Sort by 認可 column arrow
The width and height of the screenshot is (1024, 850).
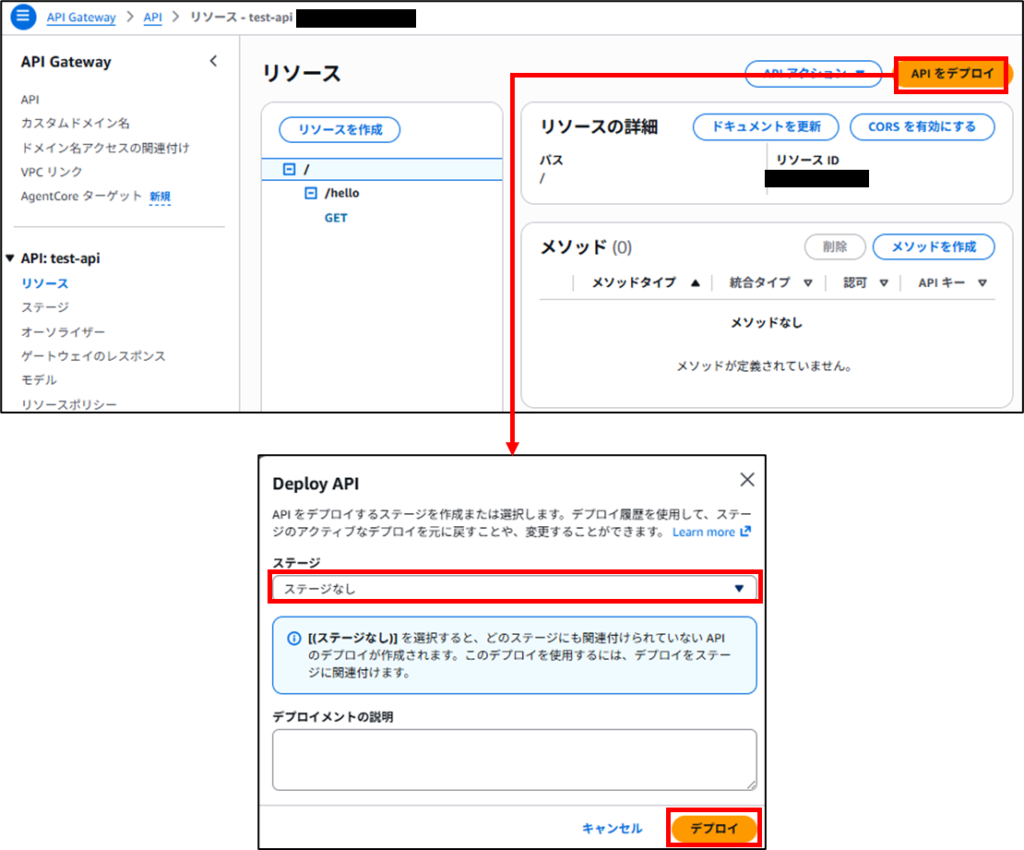point(883,283)
